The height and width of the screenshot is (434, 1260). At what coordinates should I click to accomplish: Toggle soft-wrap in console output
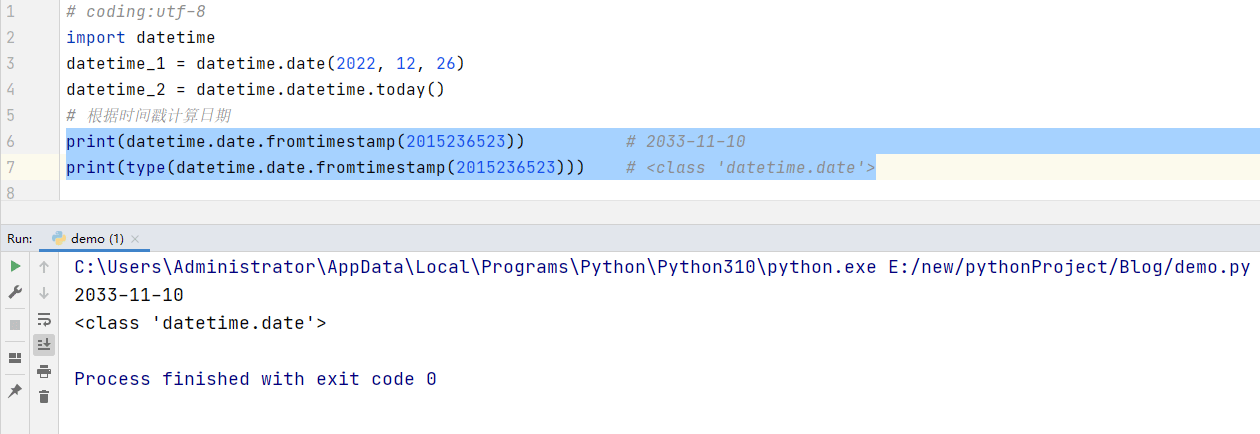pos(44,319)
